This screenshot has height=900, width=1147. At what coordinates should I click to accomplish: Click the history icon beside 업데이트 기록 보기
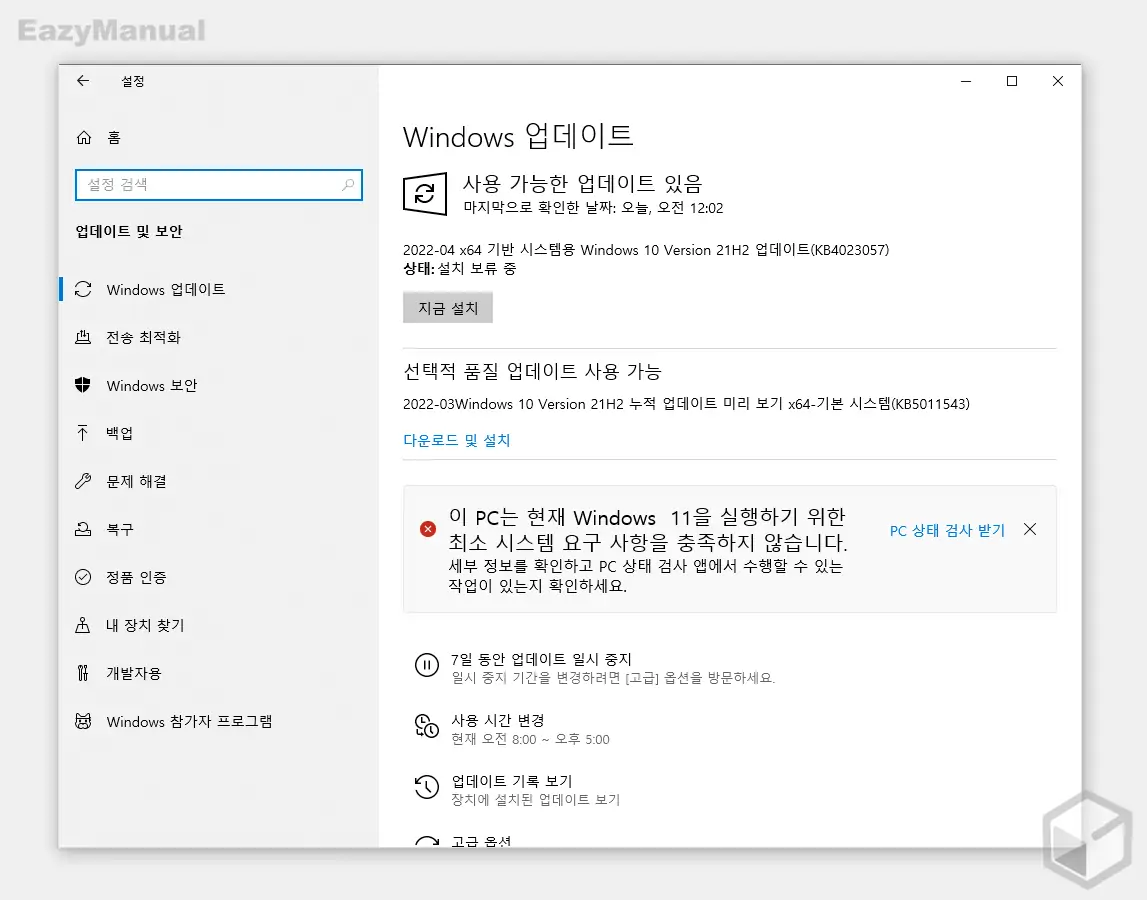click(x=427, y=788)
